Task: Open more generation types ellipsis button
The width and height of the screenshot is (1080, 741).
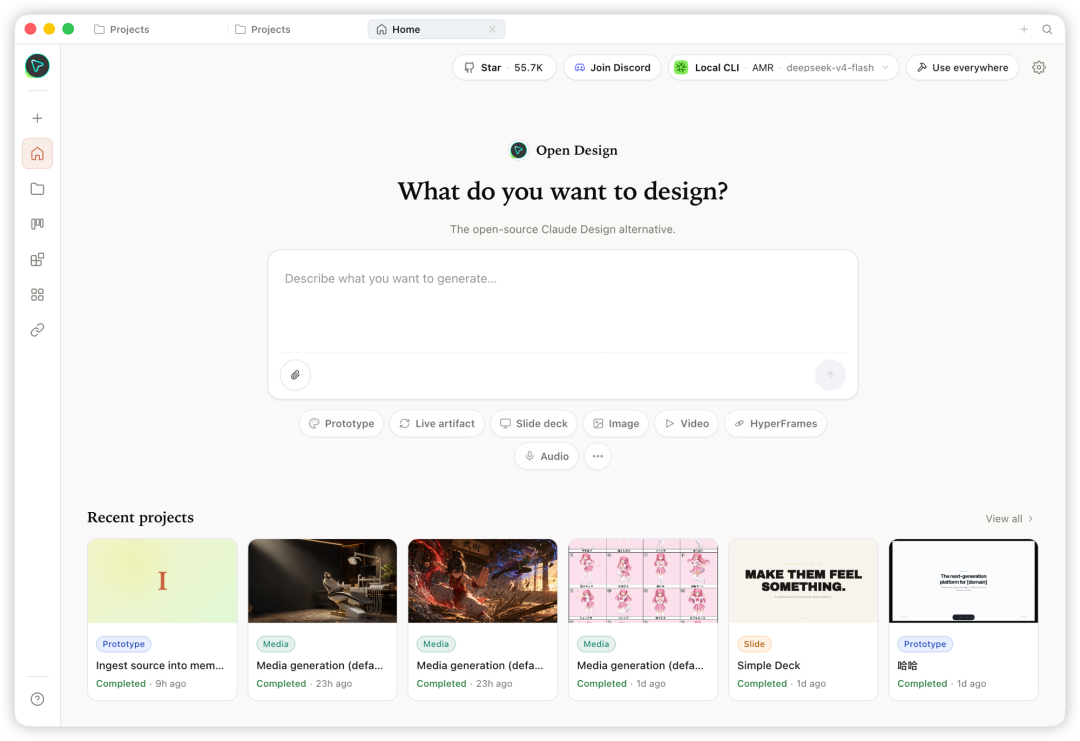Action: tap(598, 456)
